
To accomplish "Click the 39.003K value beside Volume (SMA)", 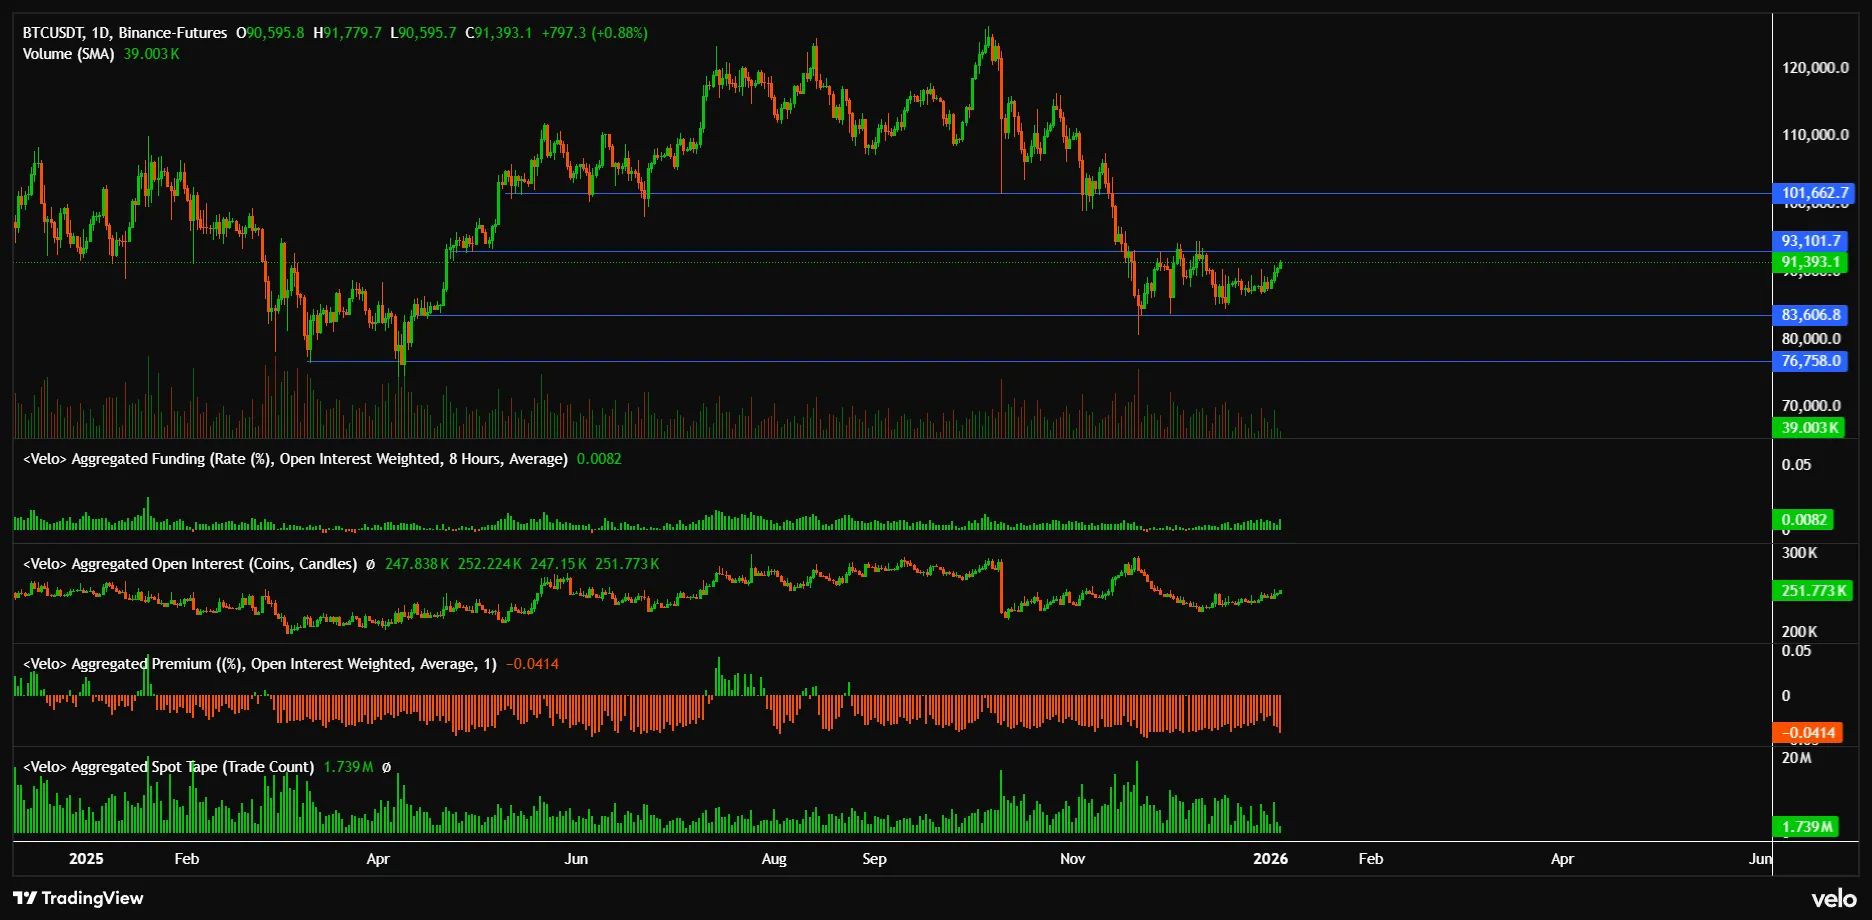I will click(x=151, y=54).
